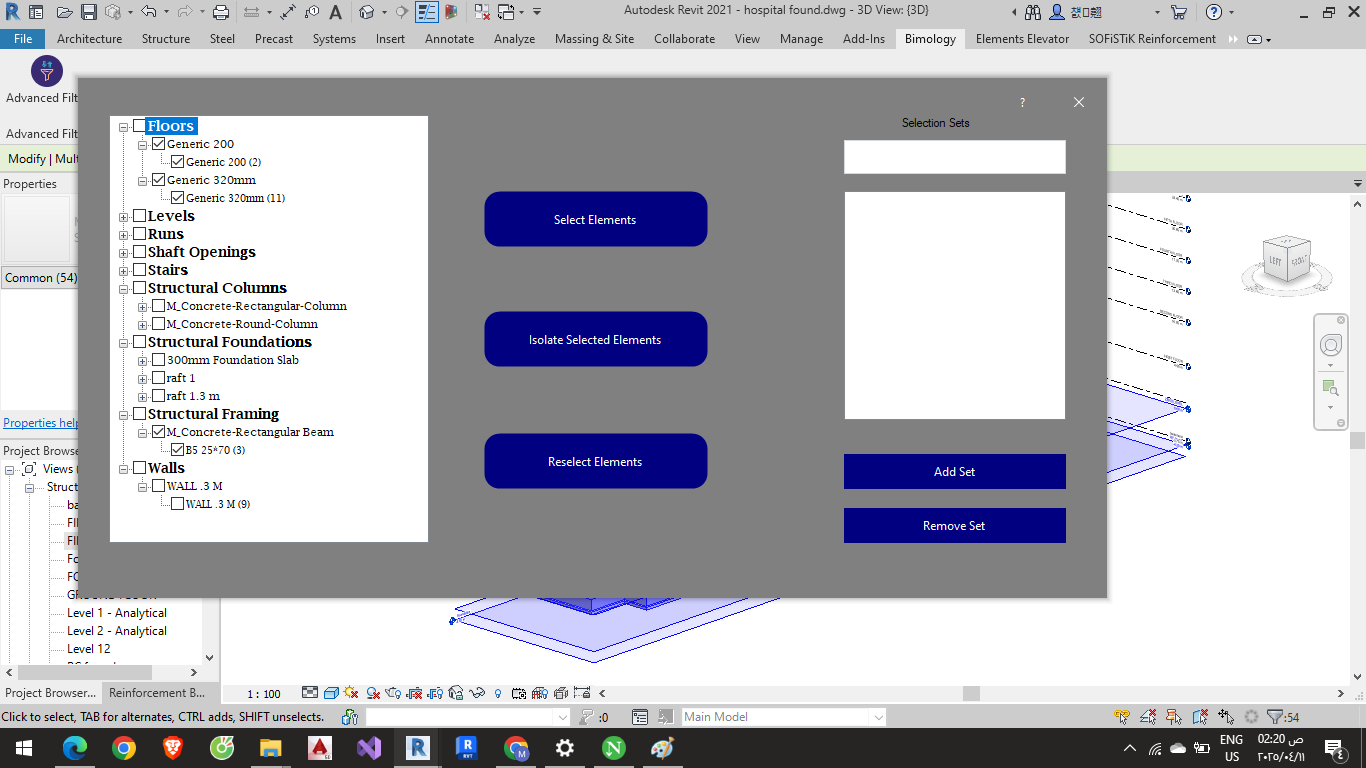Screen dimensions: 1366x768
Task: Select Level 2 - Analytical in Project Browser
Action: coord(116,631)
